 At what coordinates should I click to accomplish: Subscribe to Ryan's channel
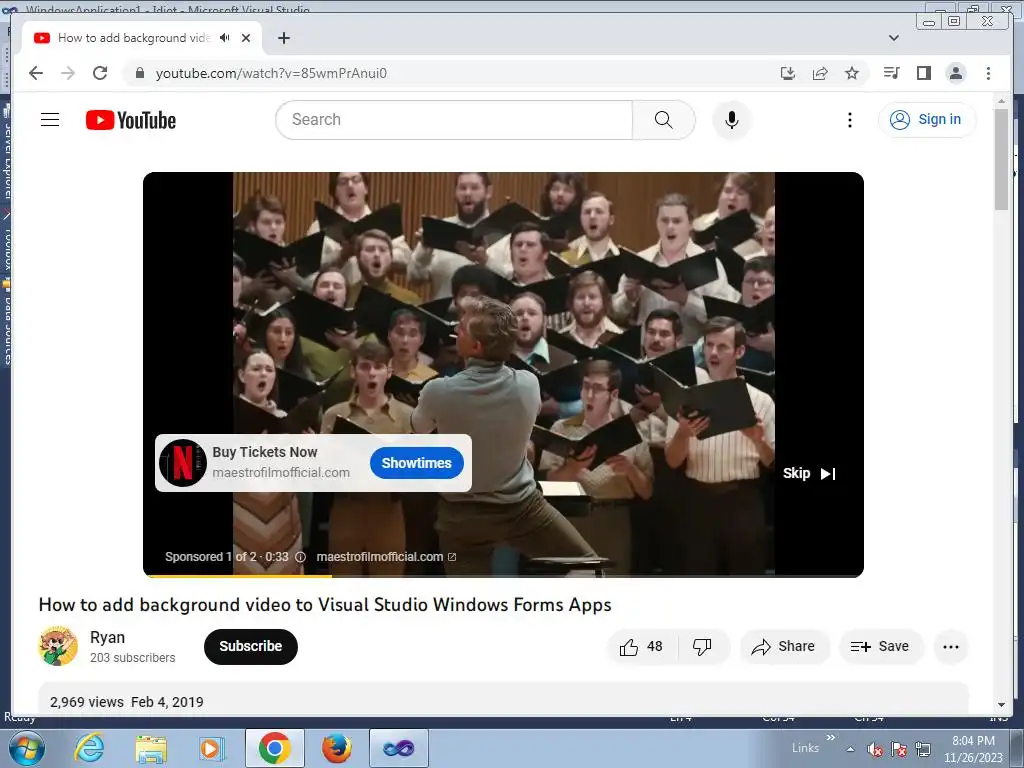click(251, 647)
